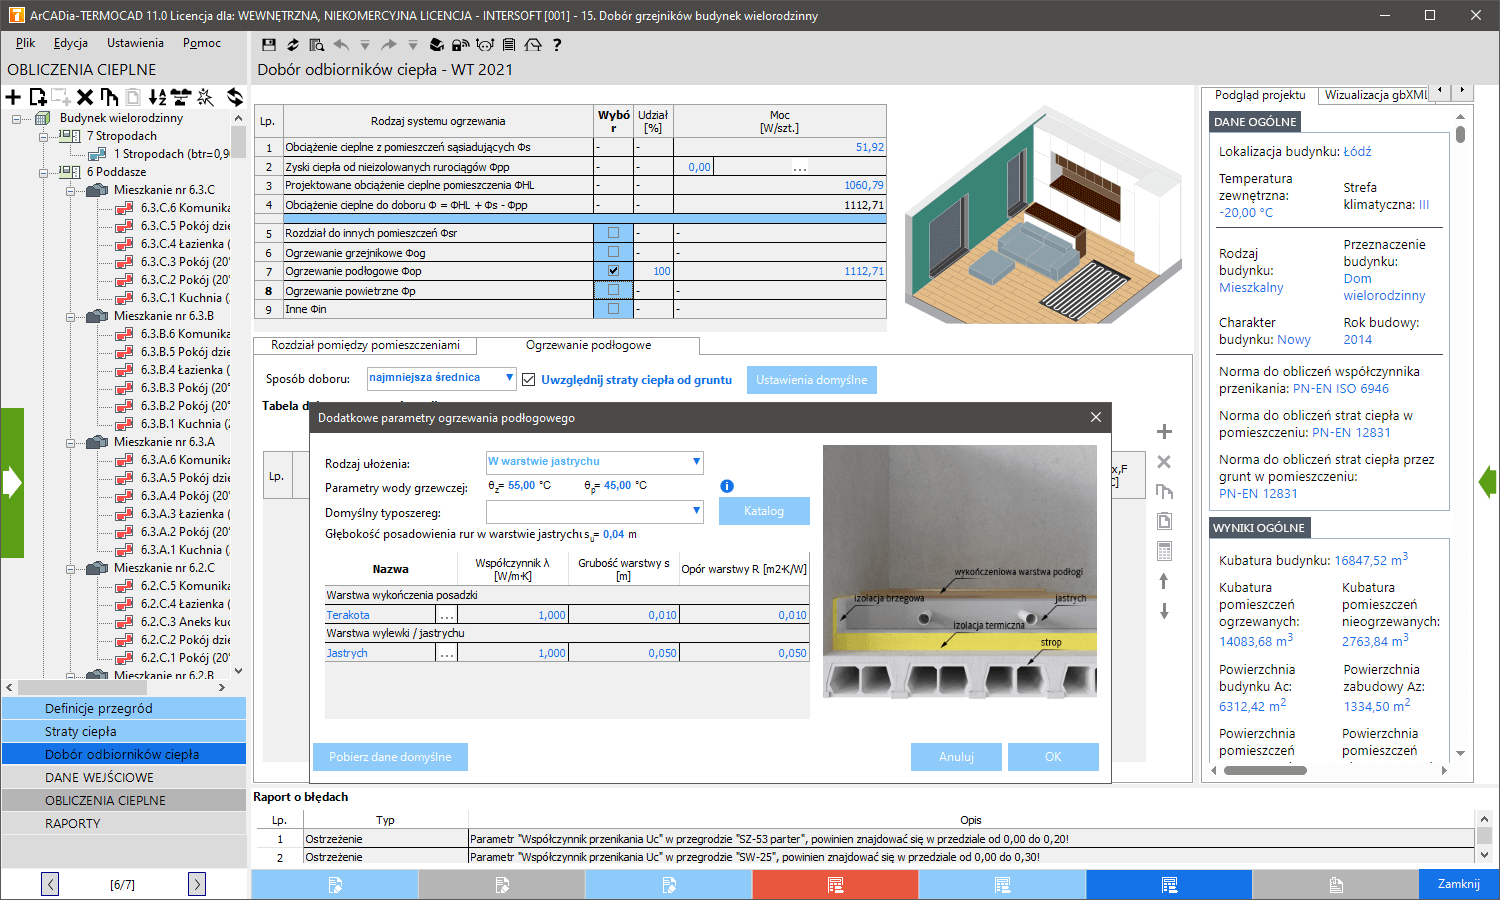
Task: Tick checkbox for Rozdział do innych pomieszczeń
Action: [x=613, y=233]
